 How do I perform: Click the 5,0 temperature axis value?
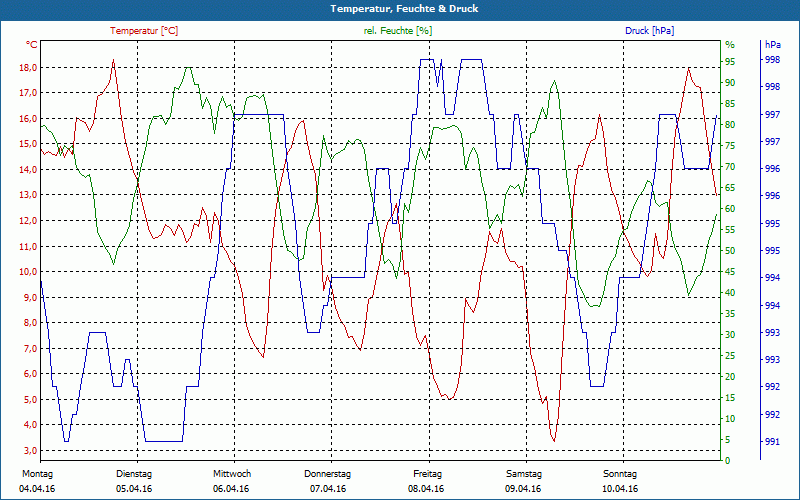[x=30, y=399]
